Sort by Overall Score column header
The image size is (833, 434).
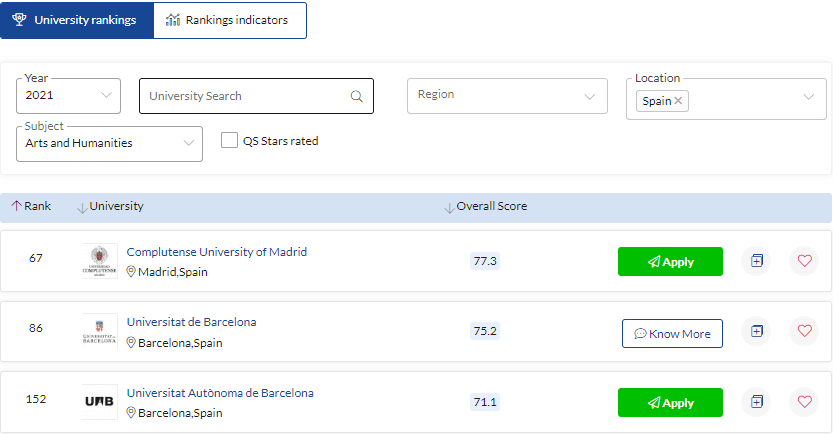[x=486, y=207]
